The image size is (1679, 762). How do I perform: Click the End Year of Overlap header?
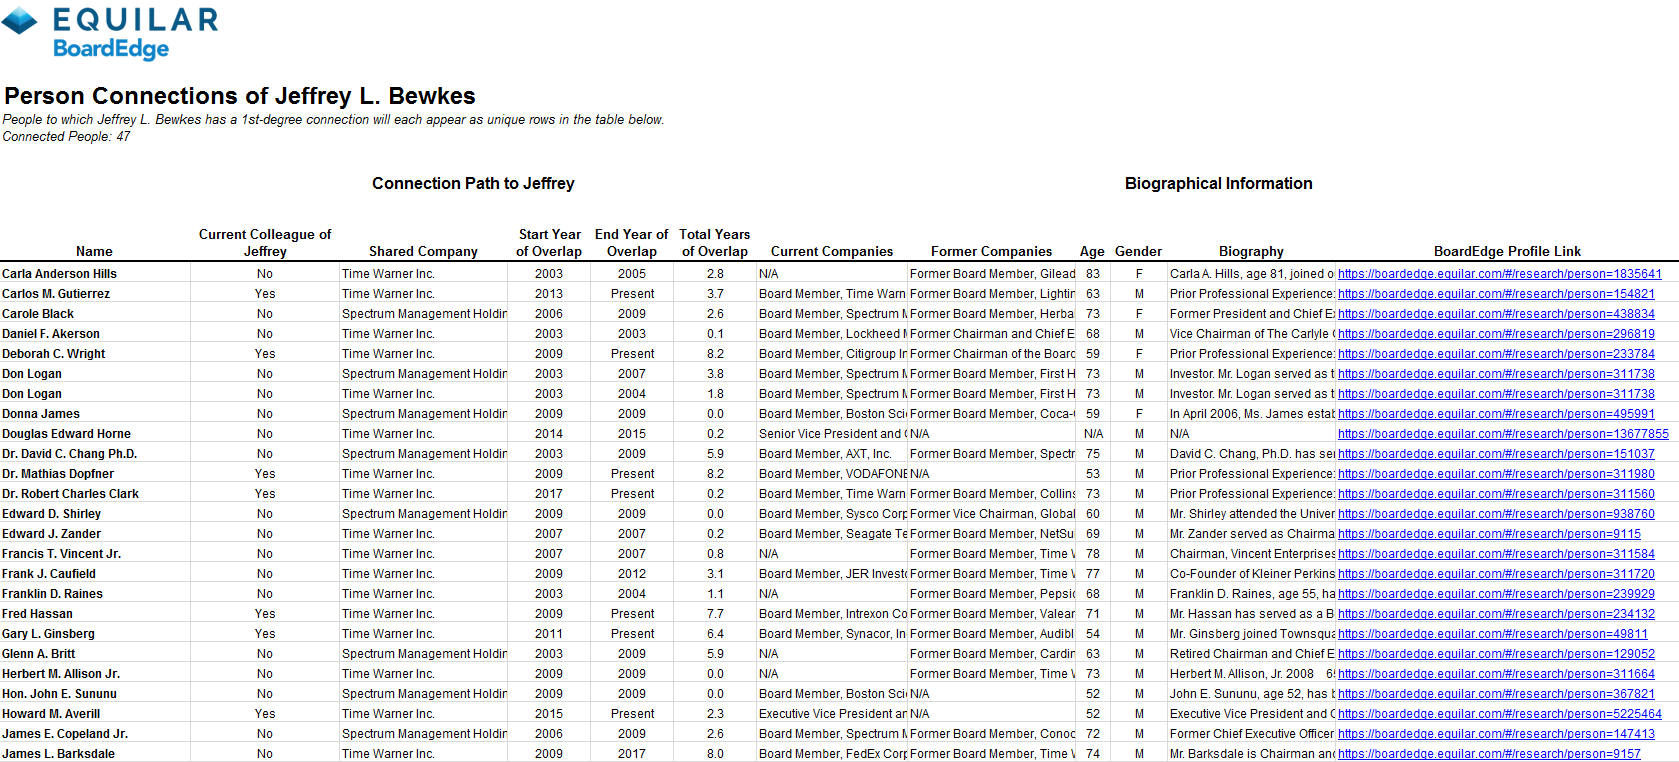point(631,243)
